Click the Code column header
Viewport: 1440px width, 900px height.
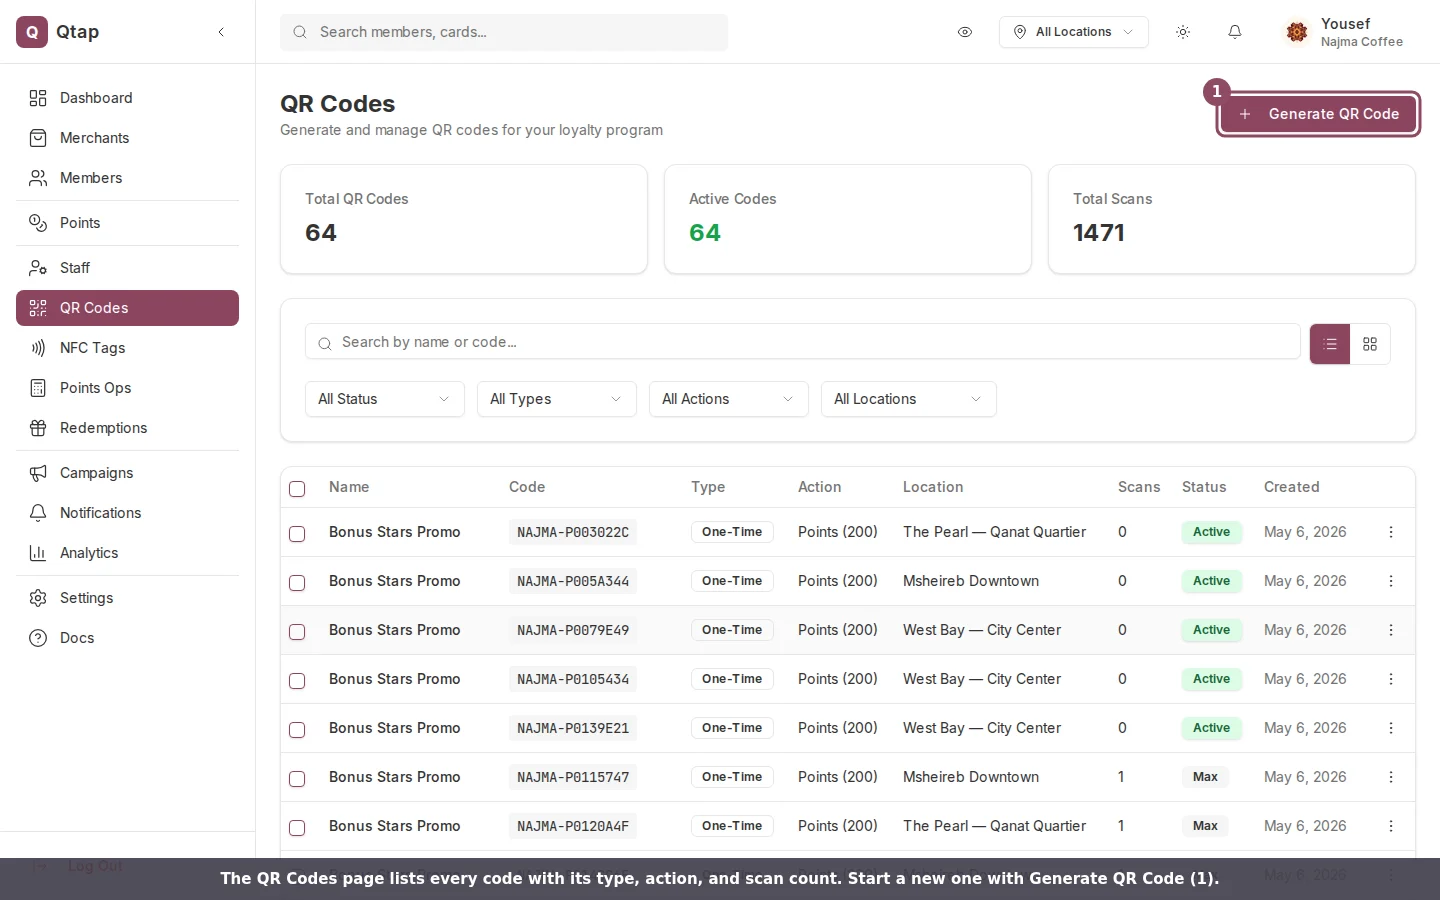[527, 487]
